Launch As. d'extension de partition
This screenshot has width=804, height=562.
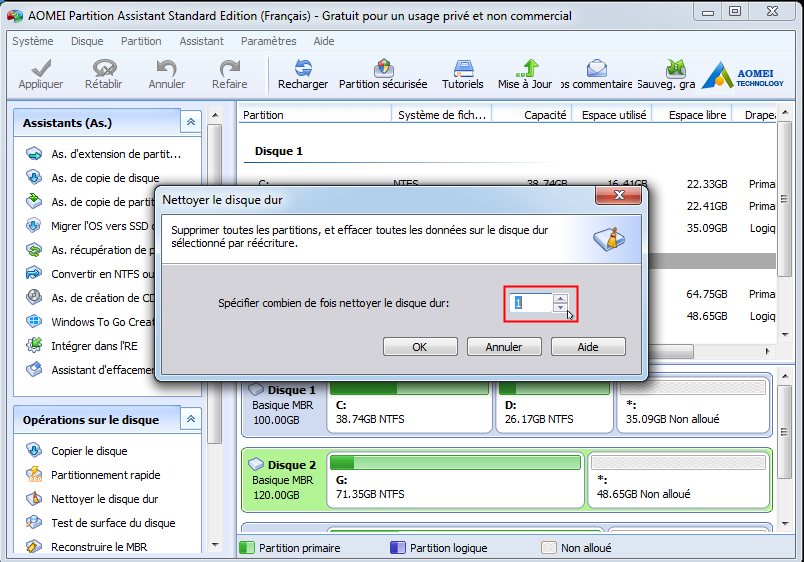[x=104, y=154]
